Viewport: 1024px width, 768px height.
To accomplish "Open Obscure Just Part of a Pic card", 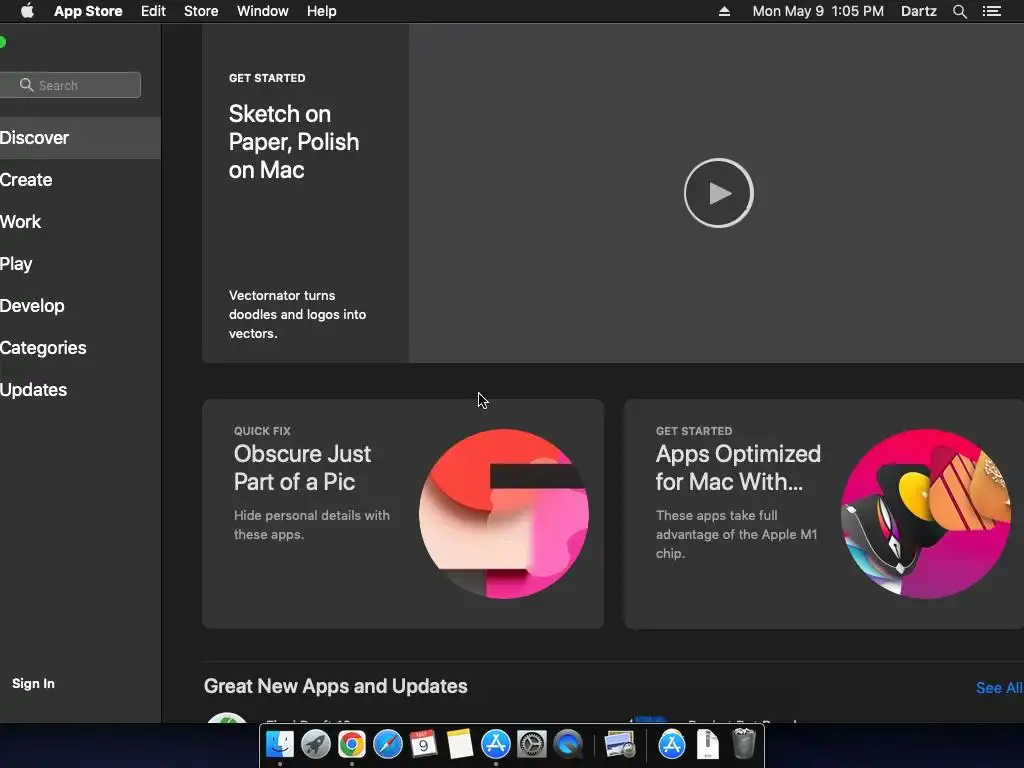I will 403,514.
